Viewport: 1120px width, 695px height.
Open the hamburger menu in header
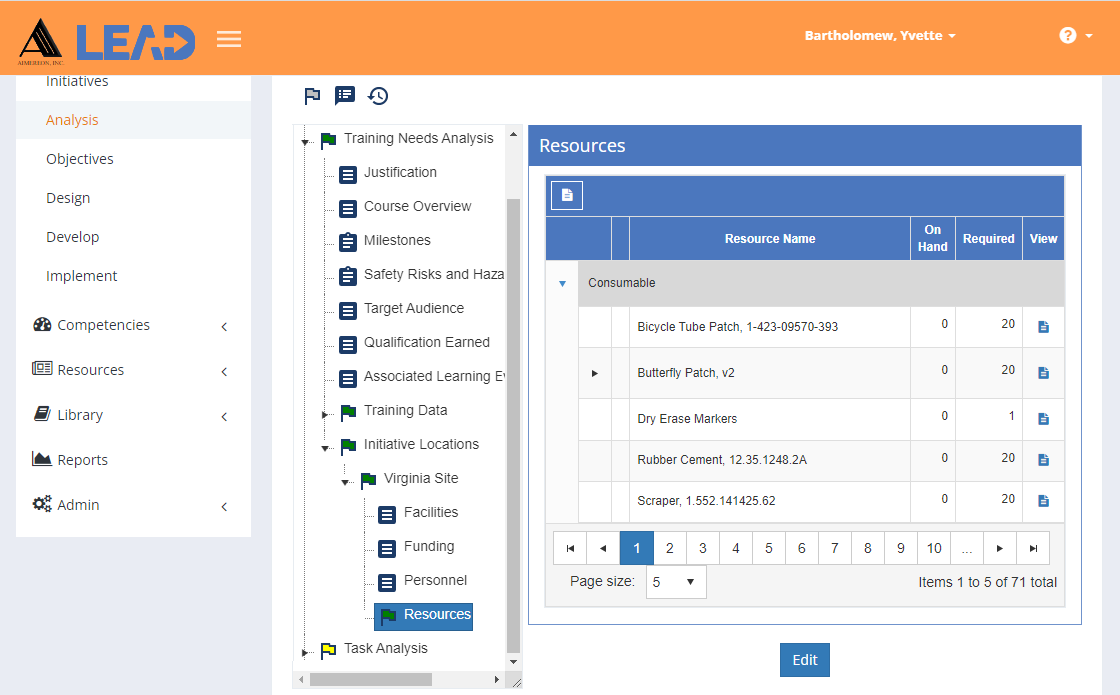click(229, 39)
